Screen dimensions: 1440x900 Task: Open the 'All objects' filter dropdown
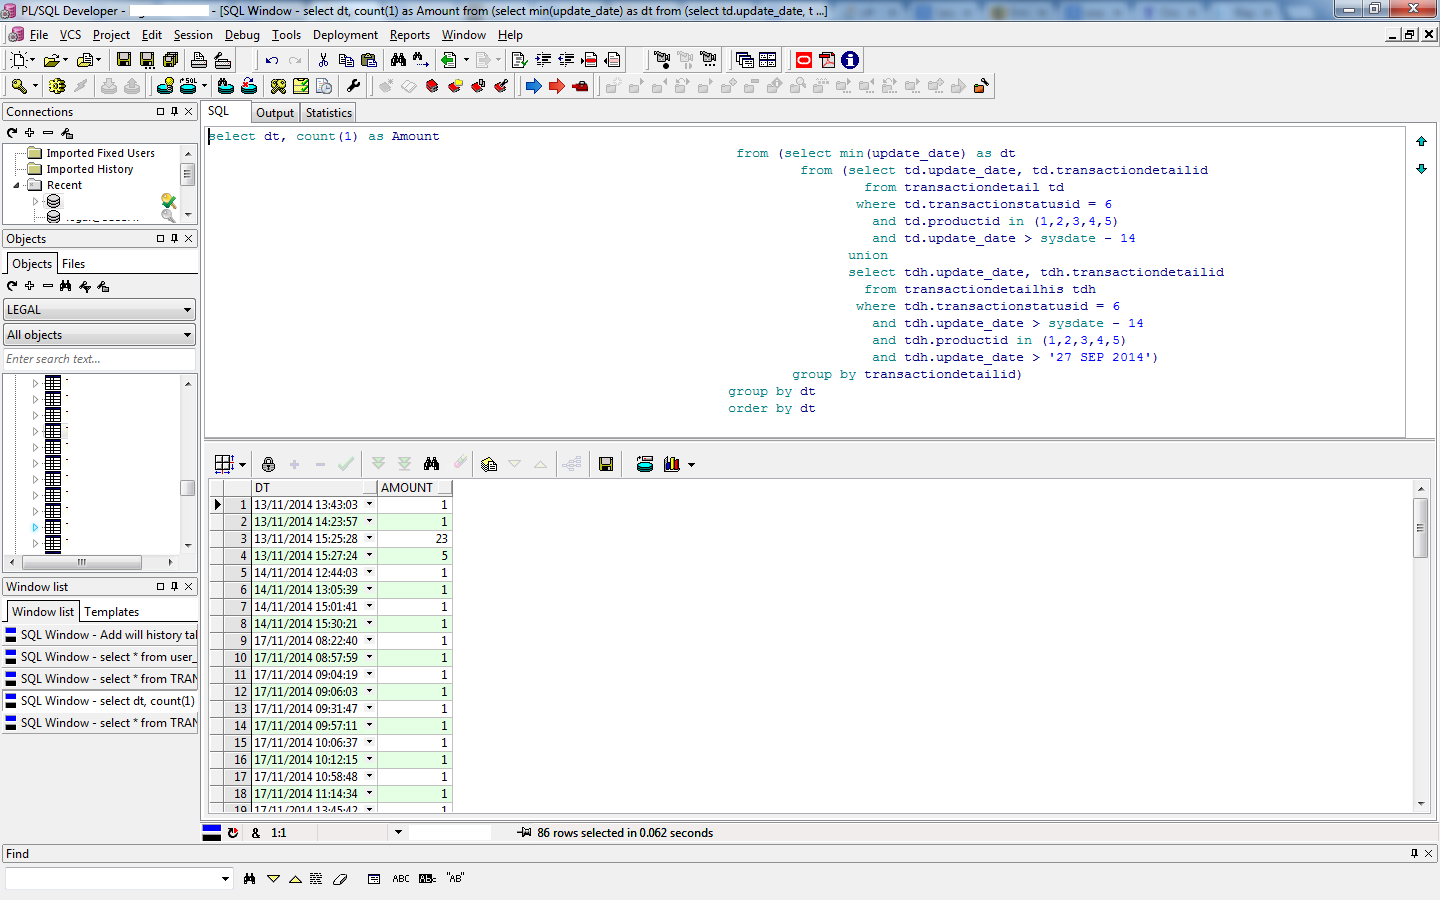(x=187, y=335)
